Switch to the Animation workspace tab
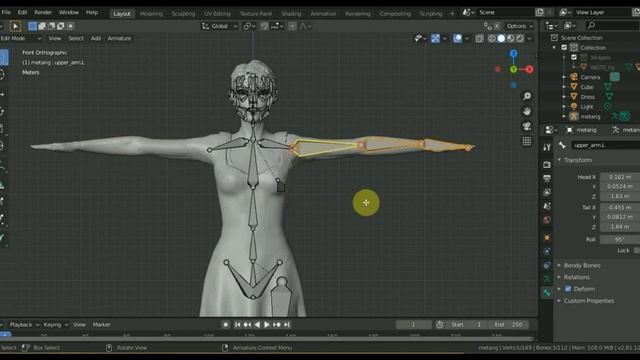The width and height of the screenshot is (640, 360). coord(323,14)
